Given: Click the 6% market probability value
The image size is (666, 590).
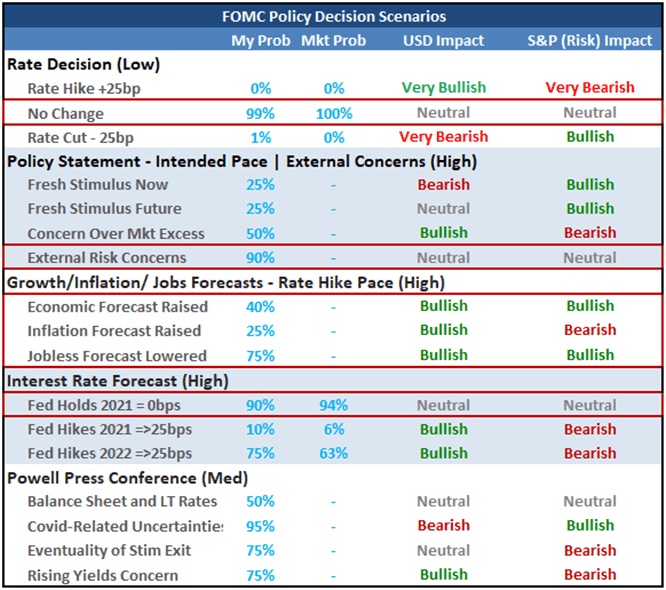Looking at the screenshot, I should coord(334,429).
